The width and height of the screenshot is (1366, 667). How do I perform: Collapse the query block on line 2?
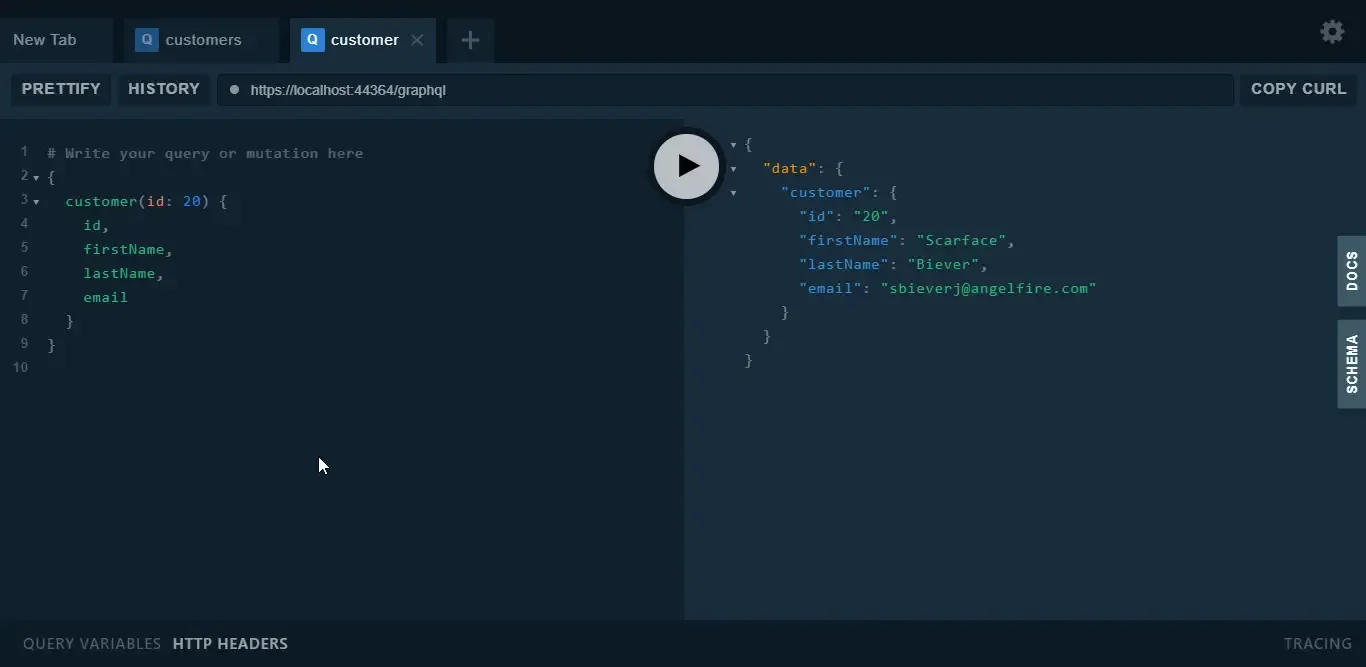click(x=34, y=177)
